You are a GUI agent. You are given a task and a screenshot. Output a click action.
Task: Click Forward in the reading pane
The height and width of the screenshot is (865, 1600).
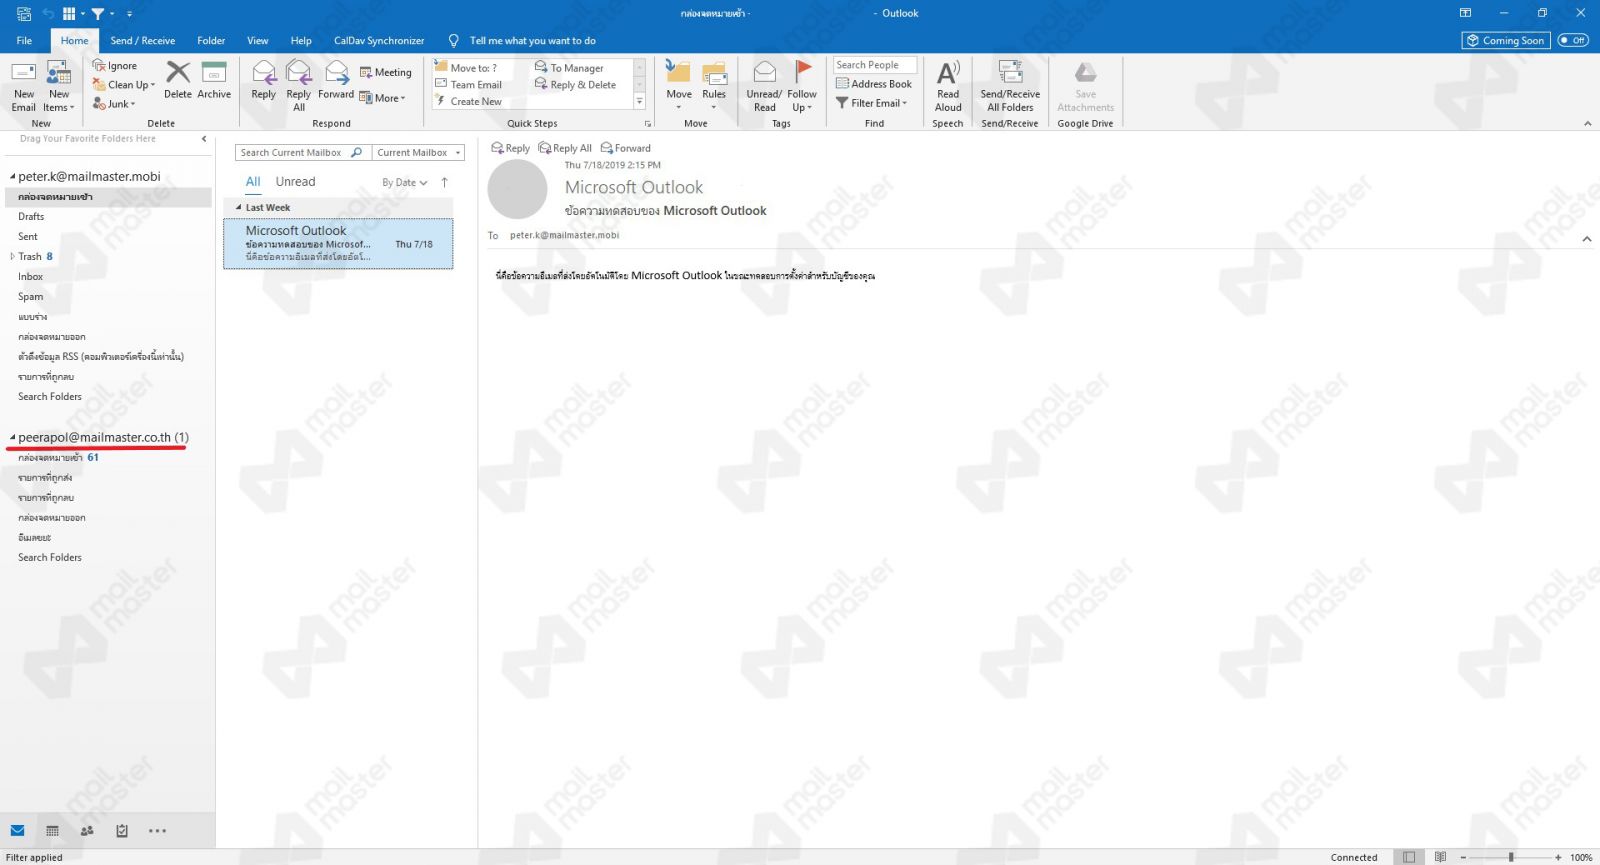[625, 148]
